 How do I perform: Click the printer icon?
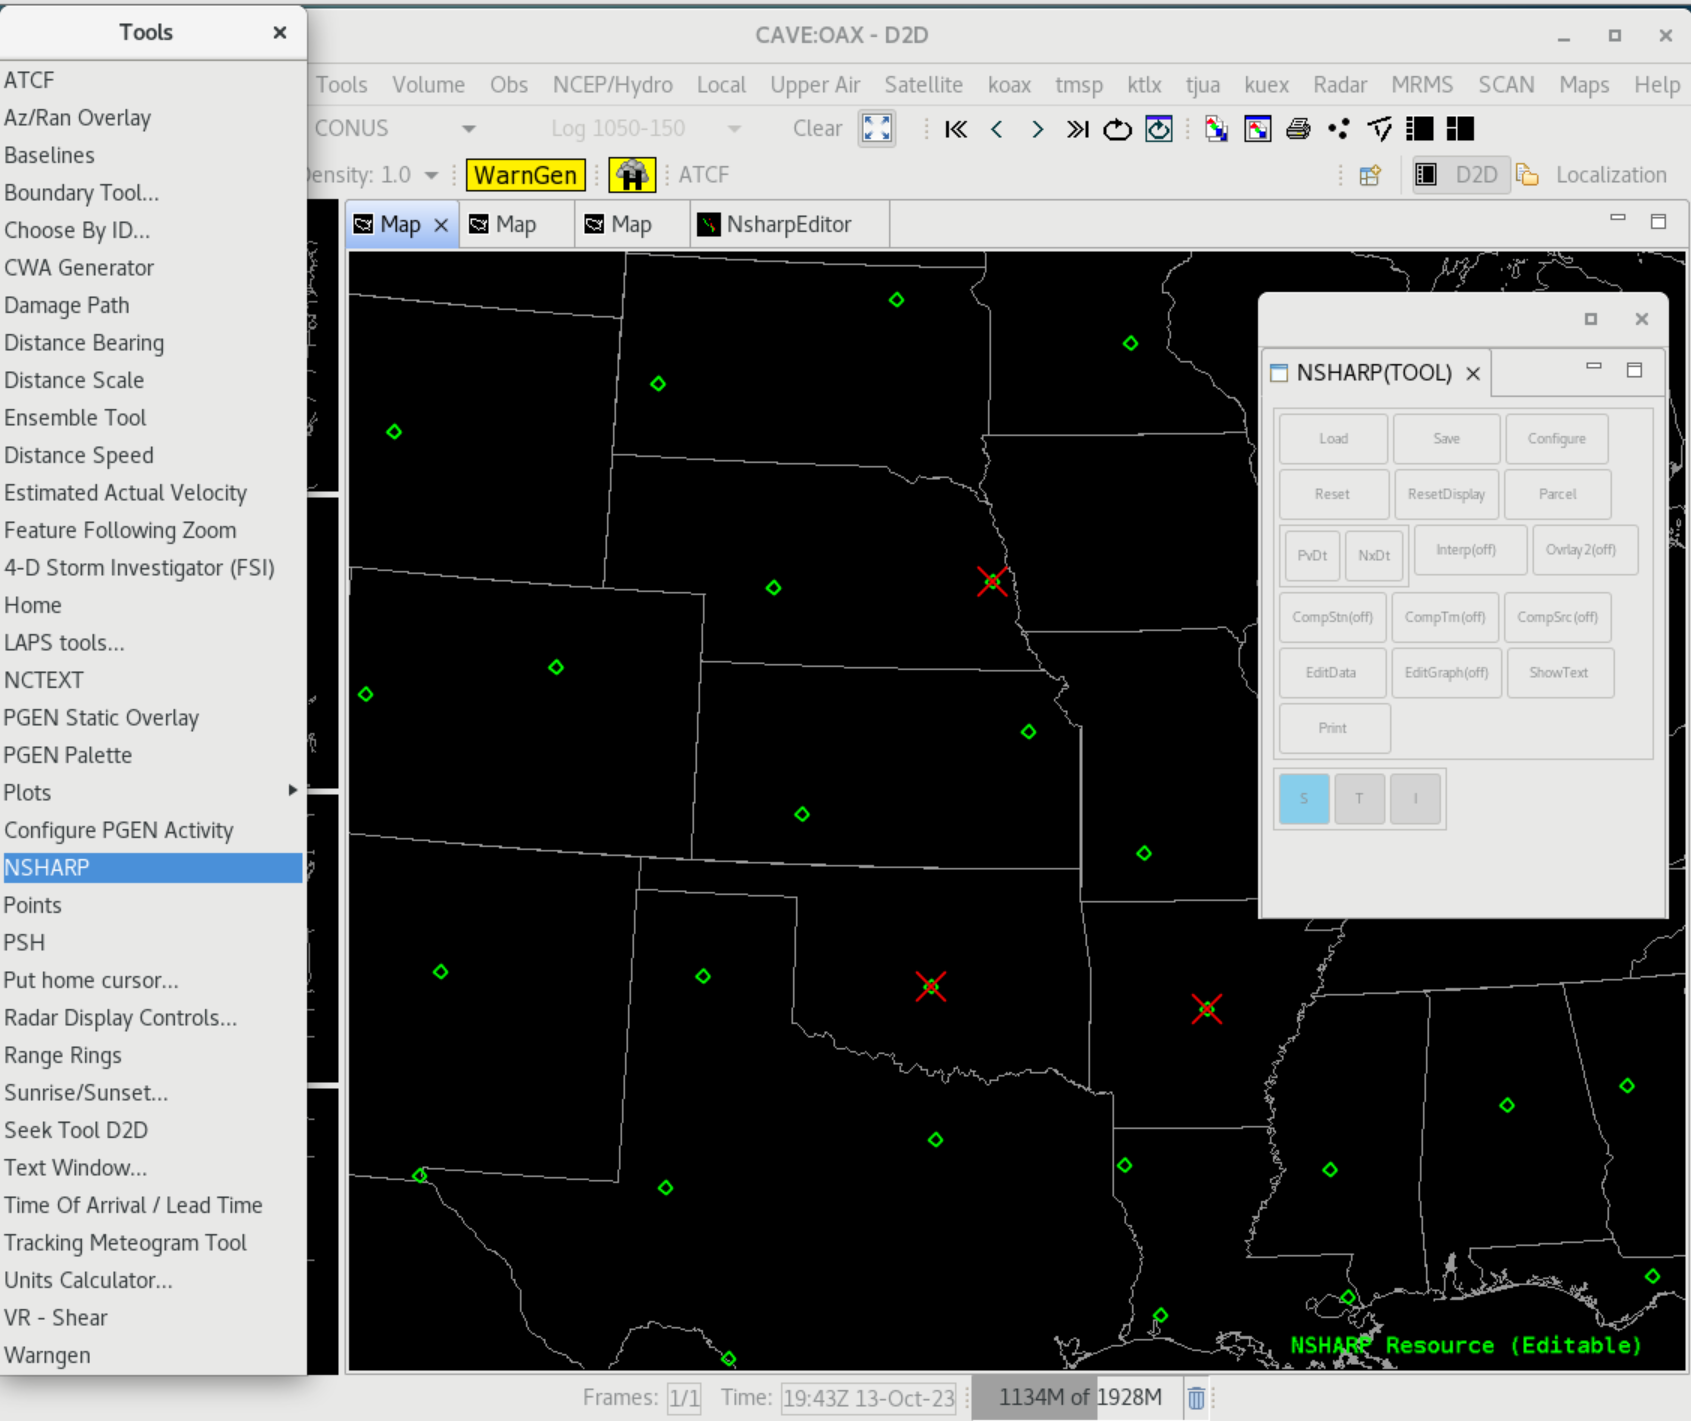pyautogui.click(x=1298, y=129)
